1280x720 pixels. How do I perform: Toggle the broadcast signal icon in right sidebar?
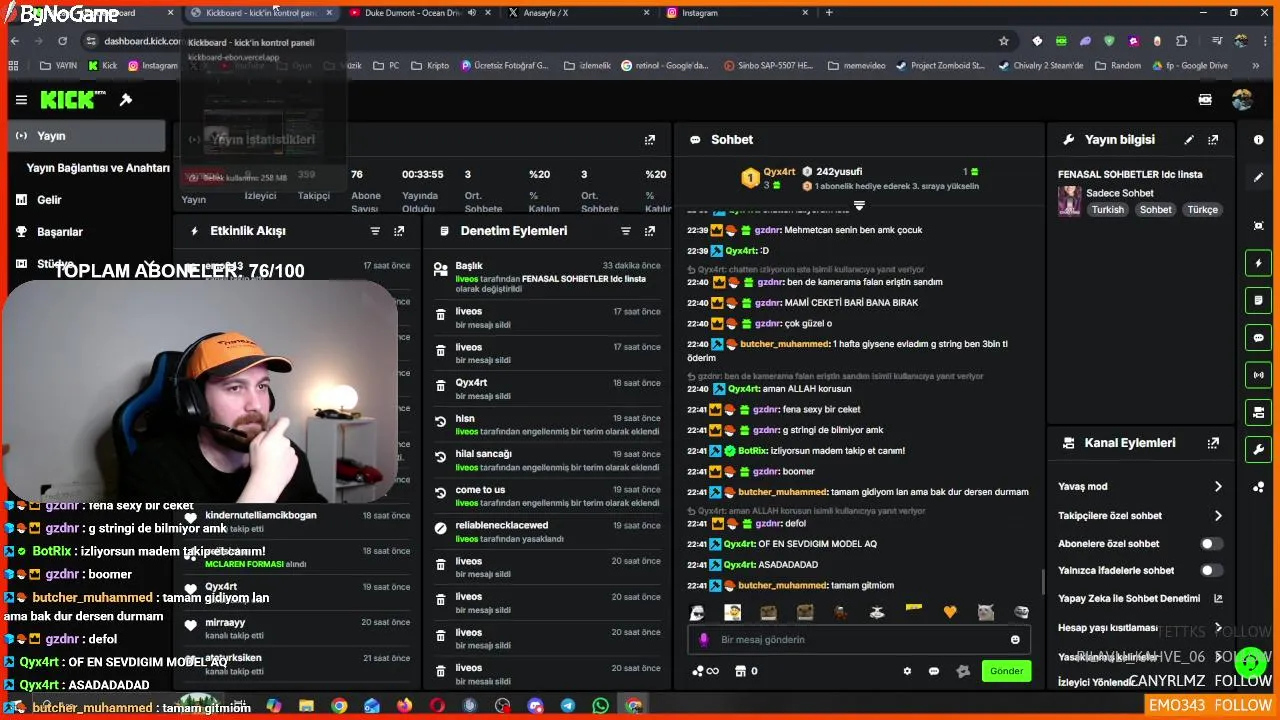point(1258,375)
